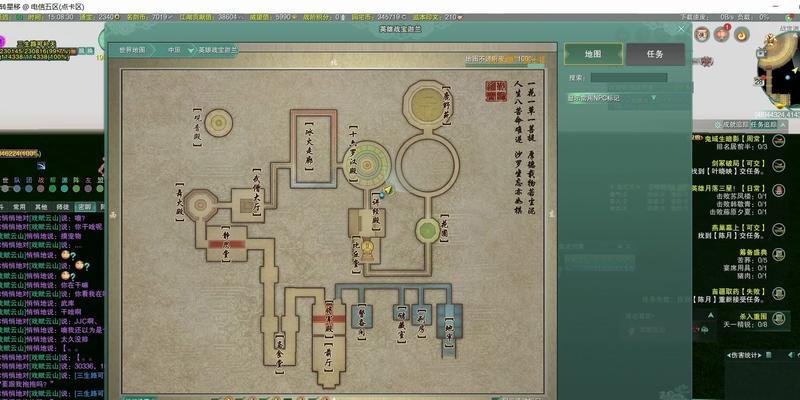Open the 中原 breadcrumb
The height and width of the screenshot is (400, 800).
pos(174,50)
